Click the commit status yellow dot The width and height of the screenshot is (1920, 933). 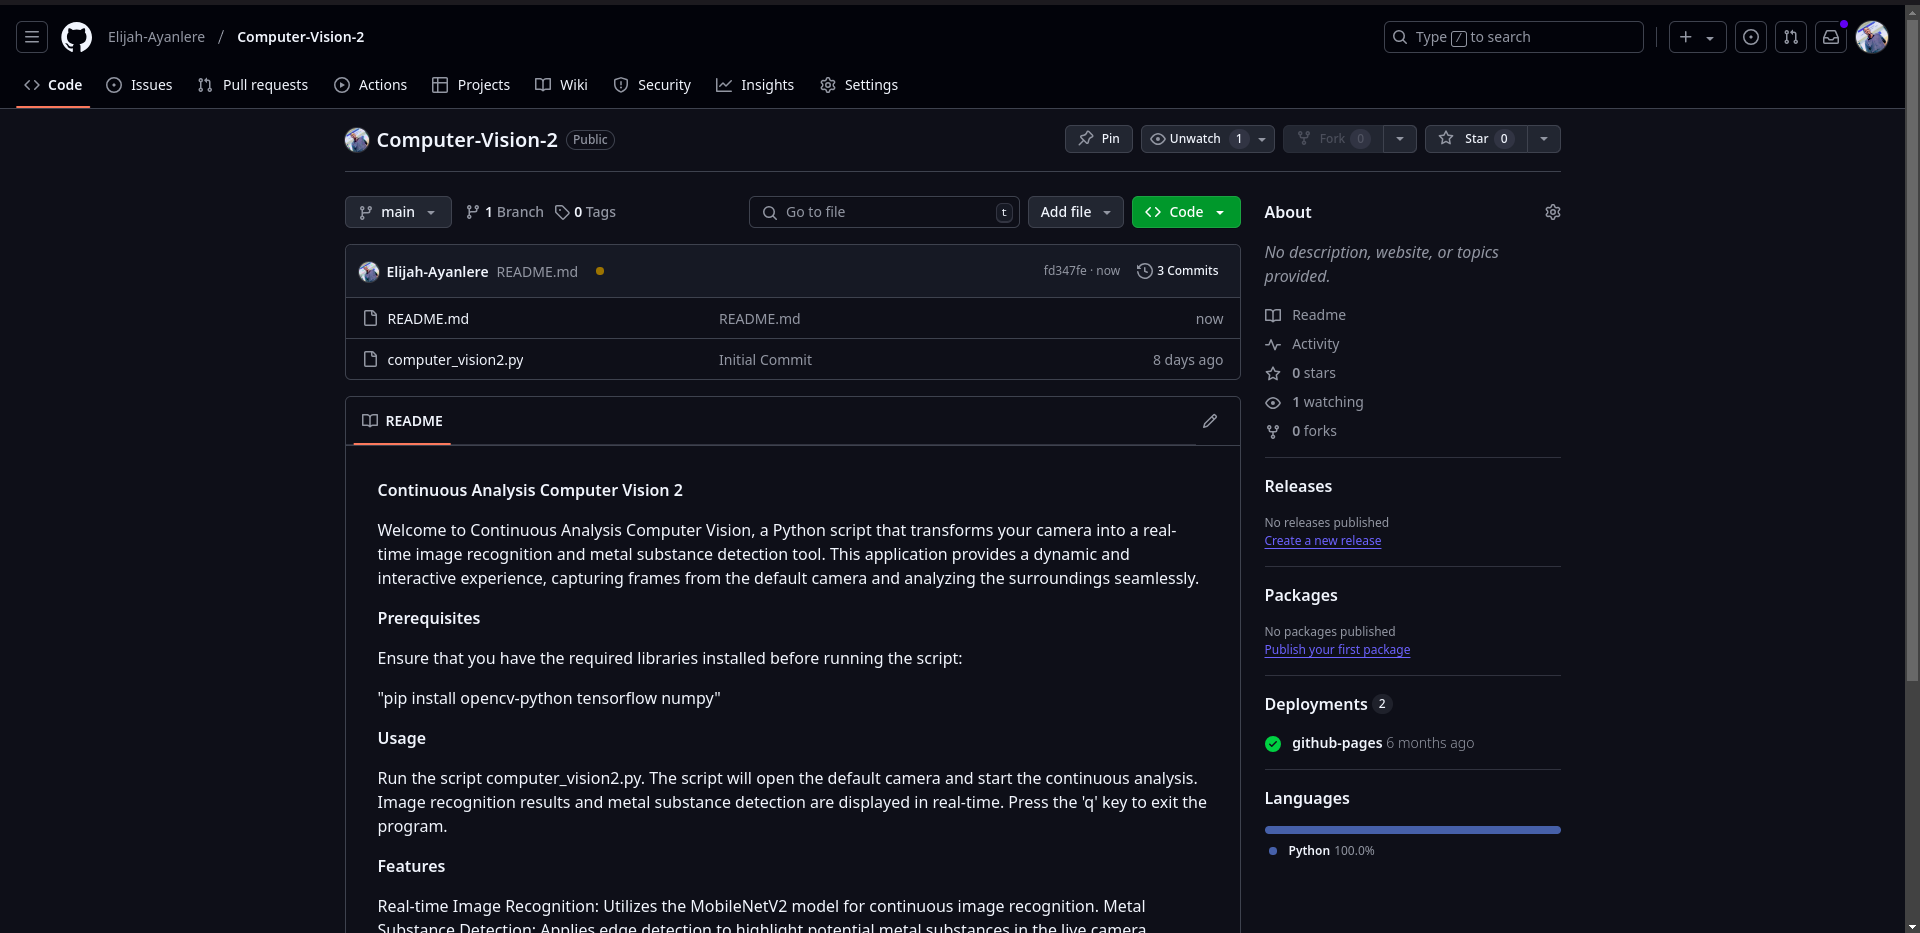point(600,271)
